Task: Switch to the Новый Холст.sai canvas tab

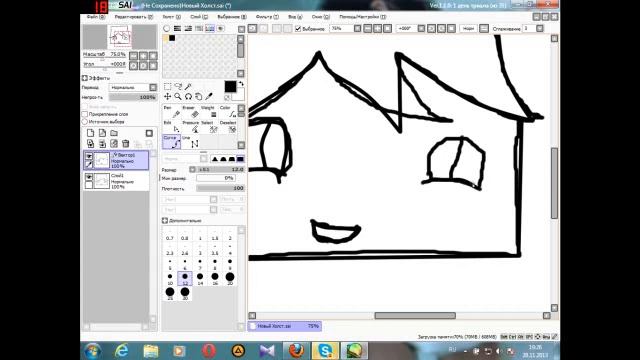Action: pyautogui.click(x=284, y=326)
